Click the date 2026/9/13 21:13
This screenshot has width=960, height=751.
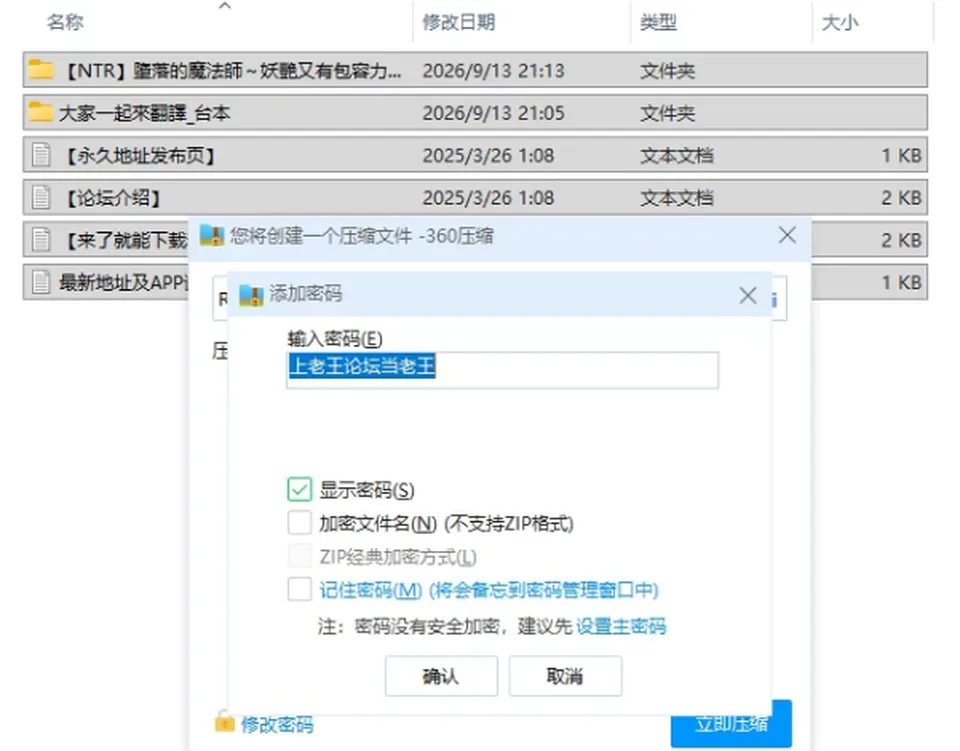493,70
